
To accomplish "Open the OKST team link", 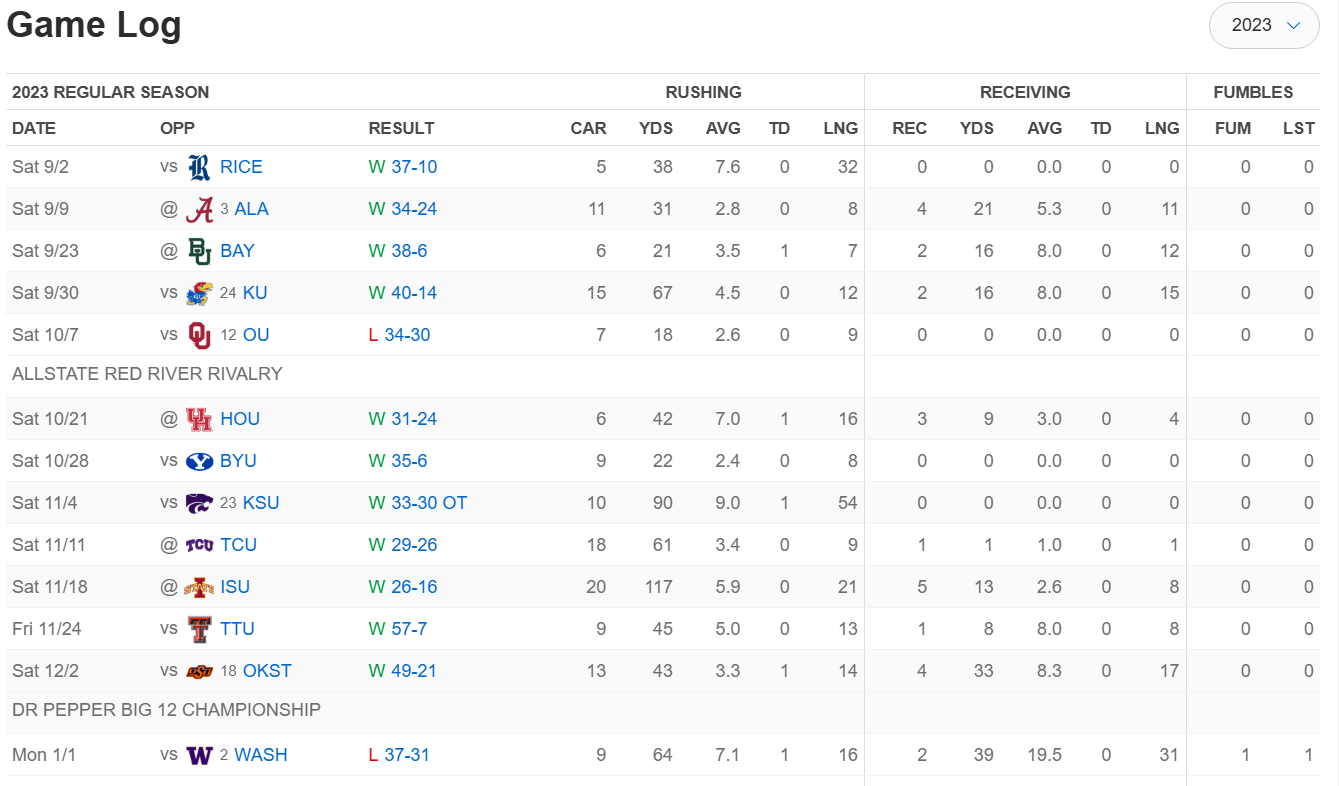I will click(x=267, y=671).
